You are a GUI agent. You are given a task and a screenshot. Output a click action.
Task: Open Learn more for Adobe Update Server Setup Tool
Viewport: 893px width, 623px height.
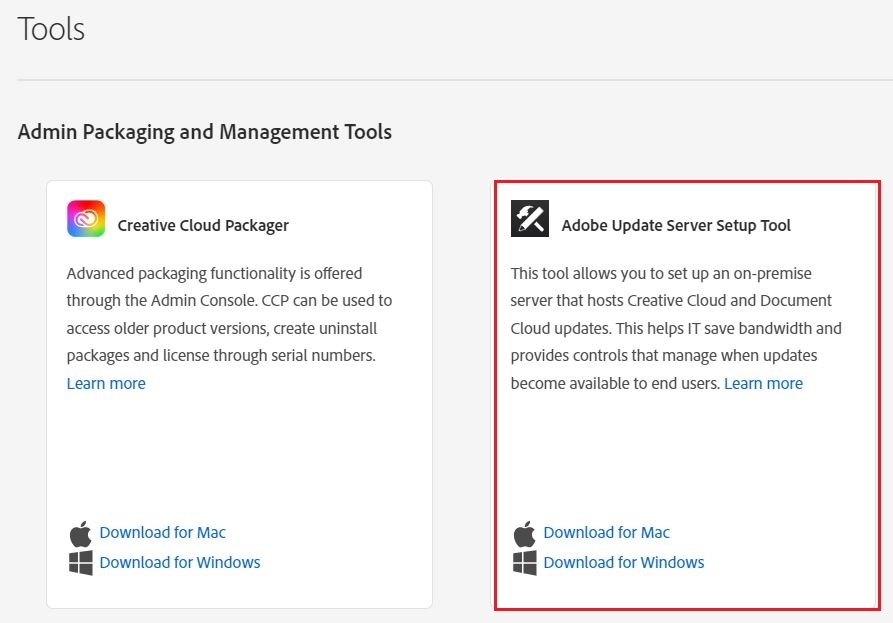(x=763, y=384)
